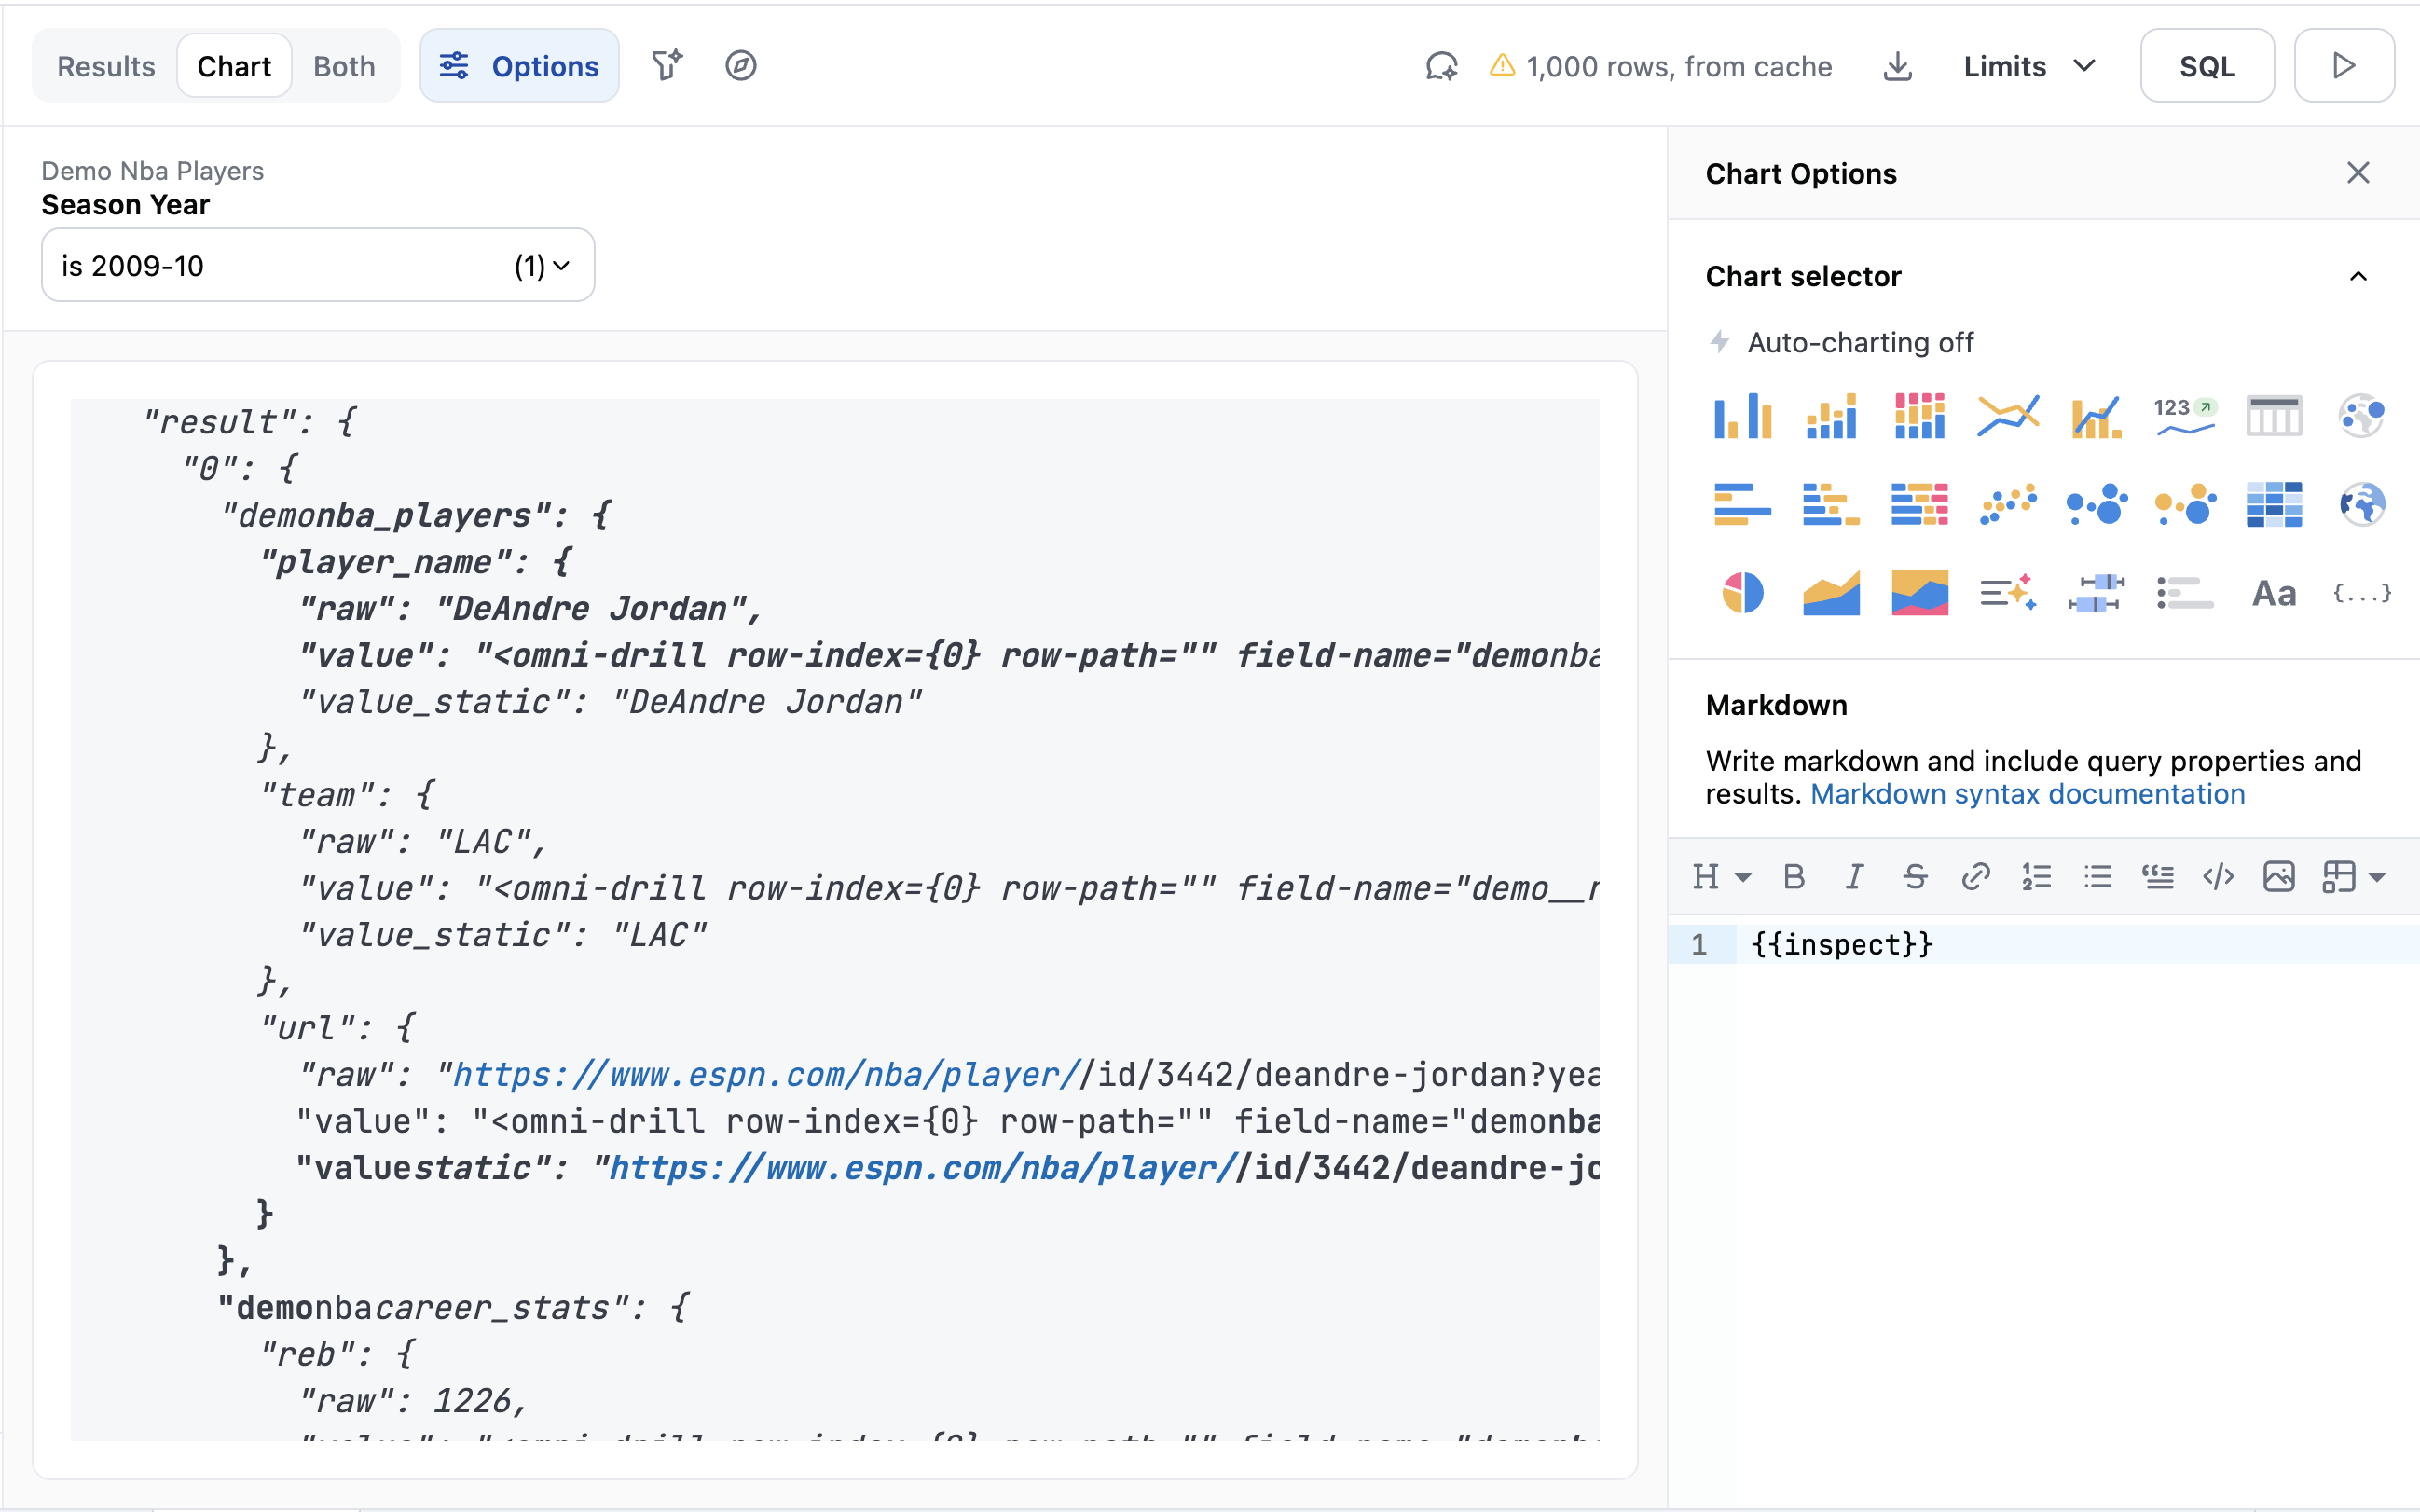The image size is (2420, 1512).
Task: Open the Season Year filter dropdown
Action: (x=317, y=265)
